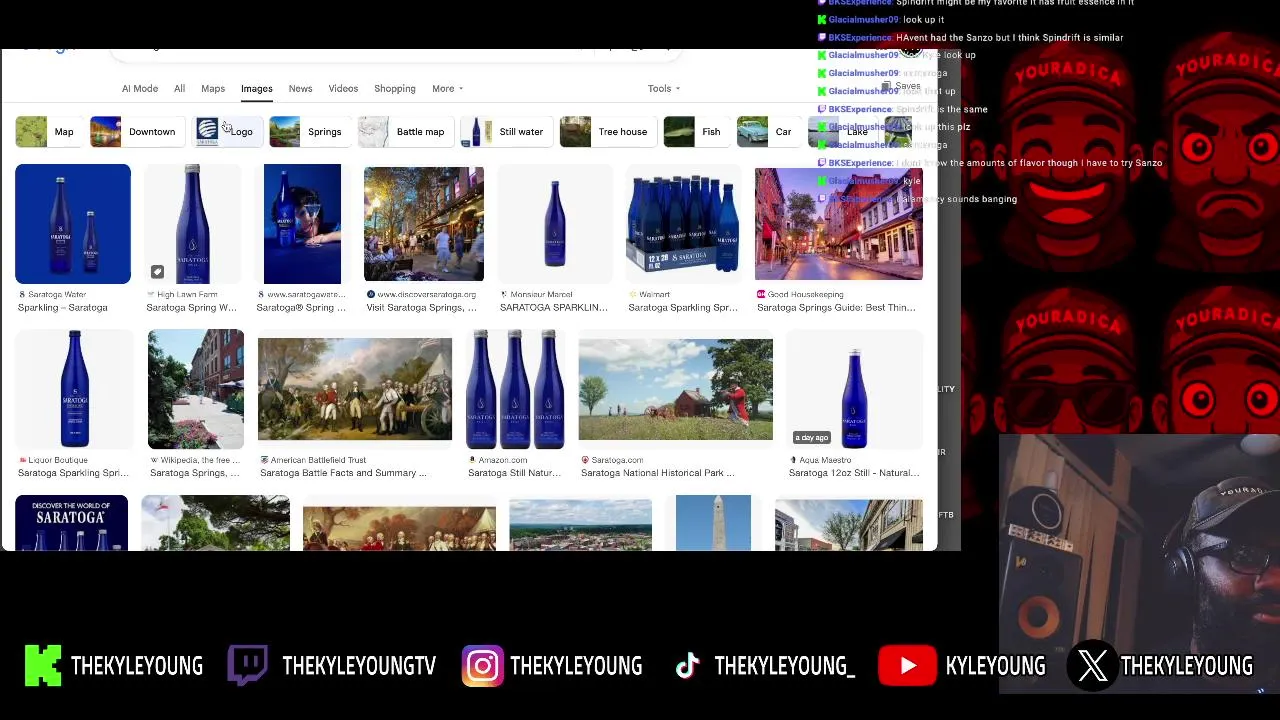Click the Downtown chip thumbnail icon
The image size is (1280, 720).
coord(105,132)
